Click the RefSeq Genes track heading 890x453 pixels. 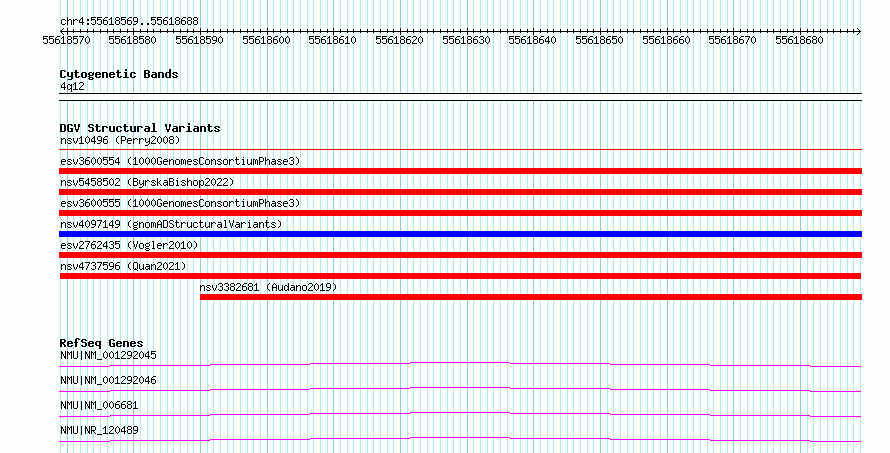102,343
